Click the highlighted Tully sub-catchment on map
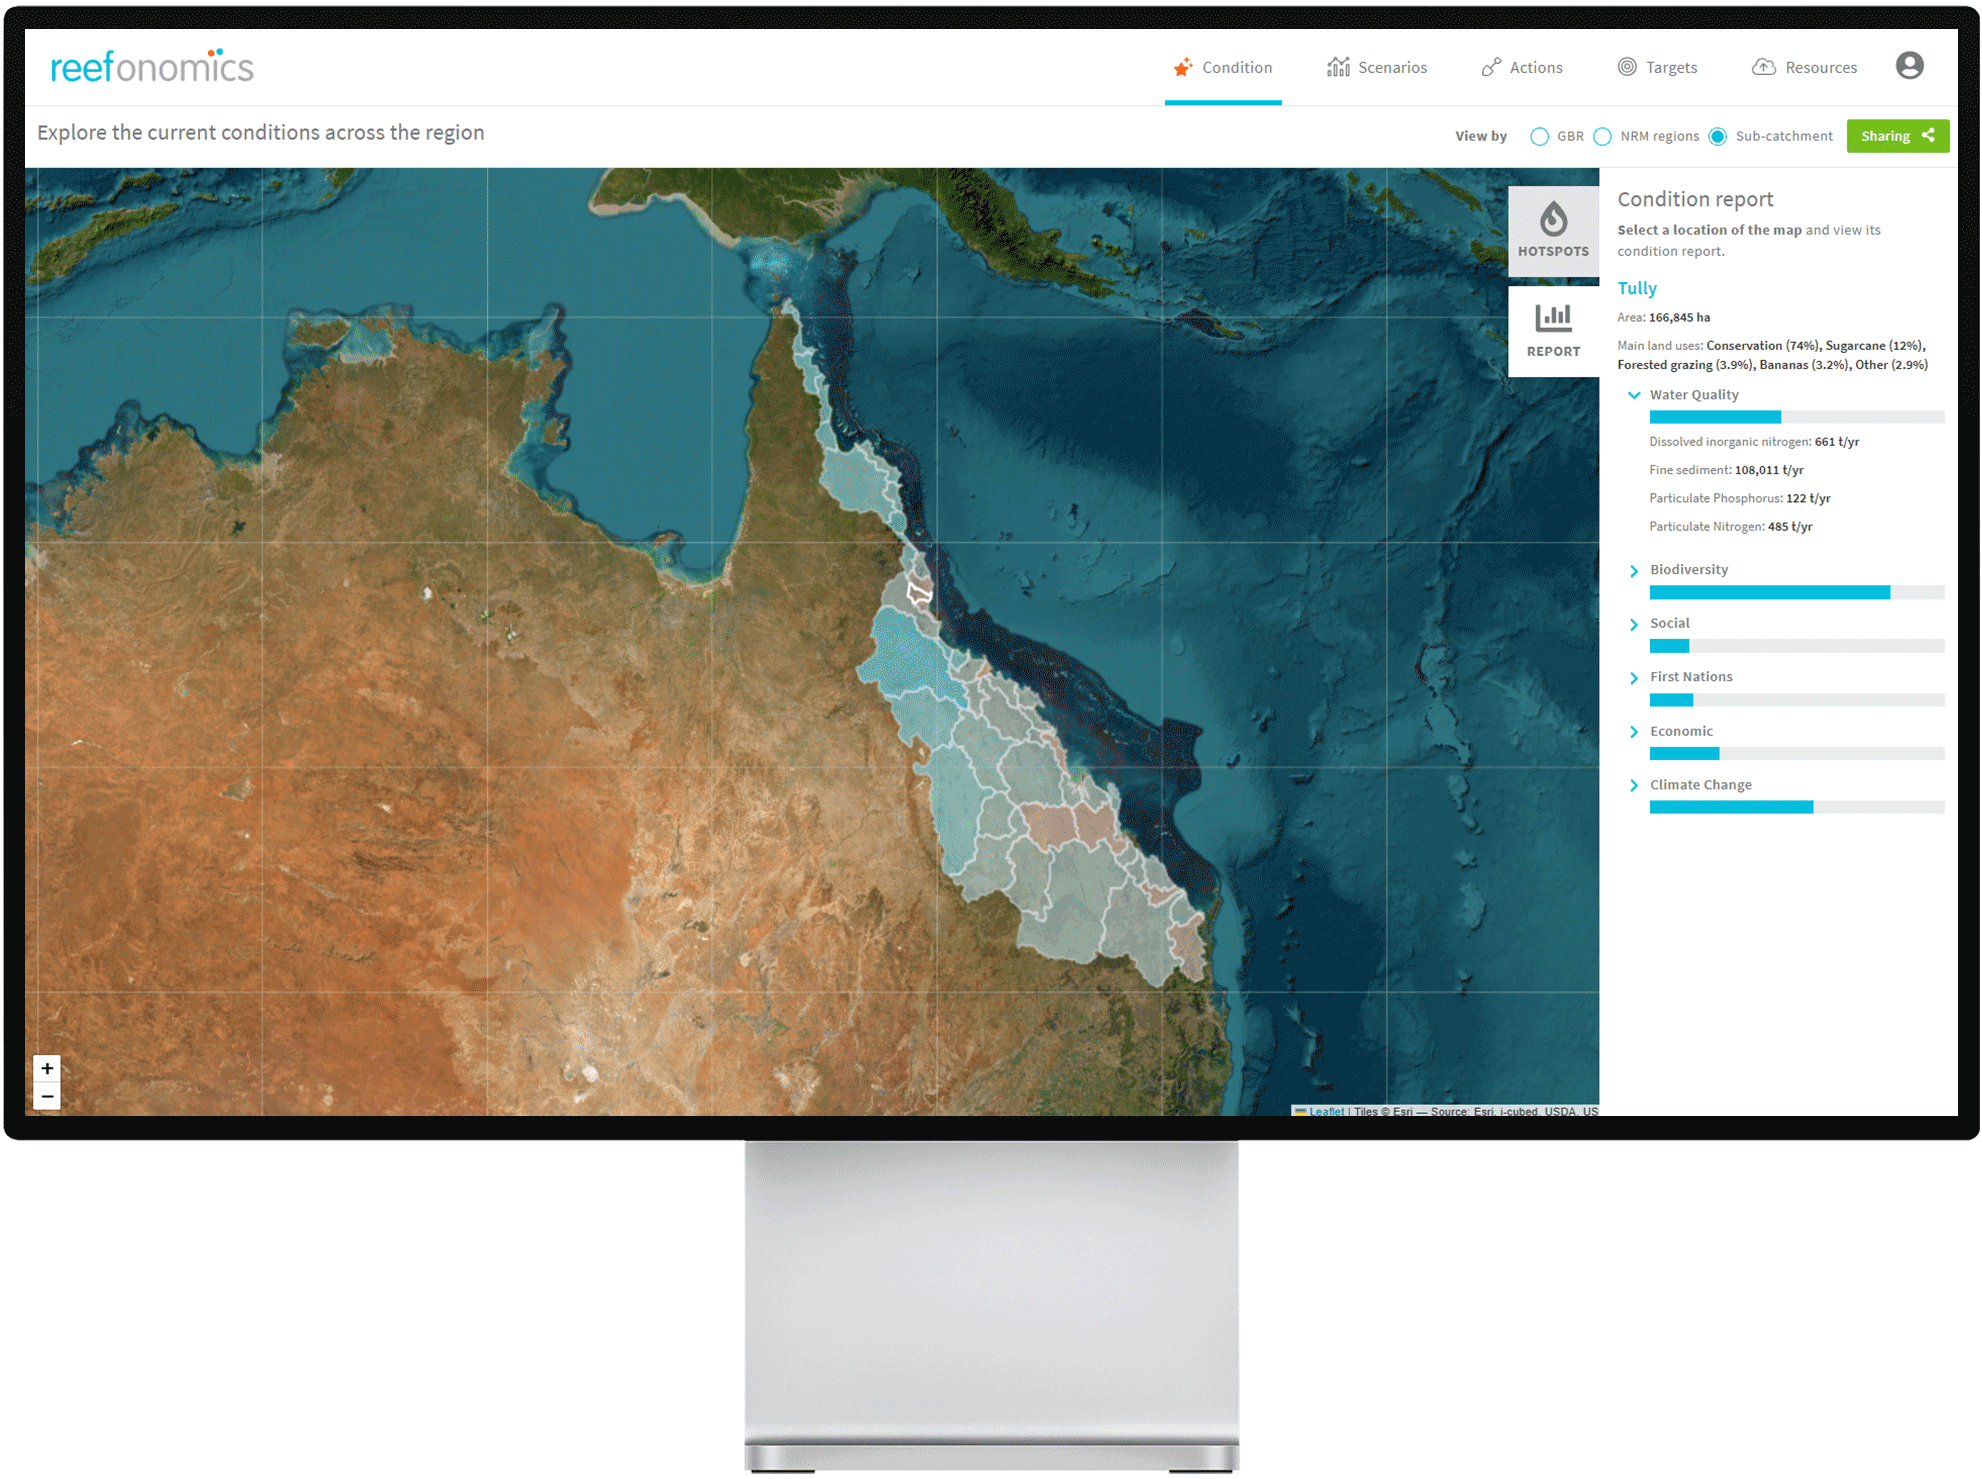Viewport: 1982px width, 1479px height. (919, 593)
